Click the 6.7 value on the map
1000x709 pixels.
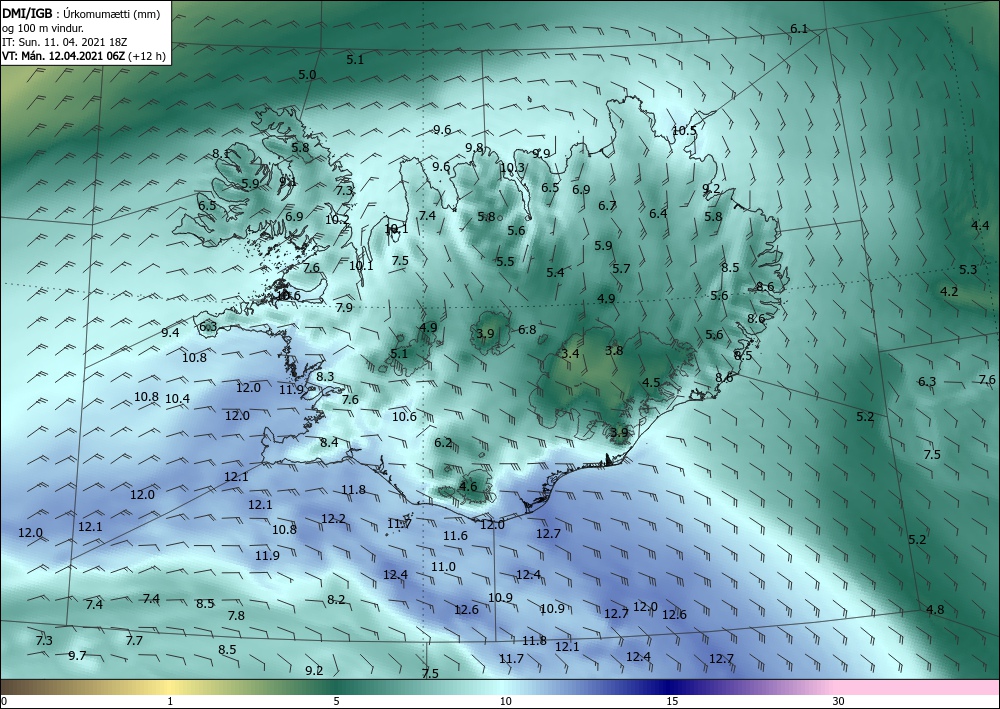point(607,205)
